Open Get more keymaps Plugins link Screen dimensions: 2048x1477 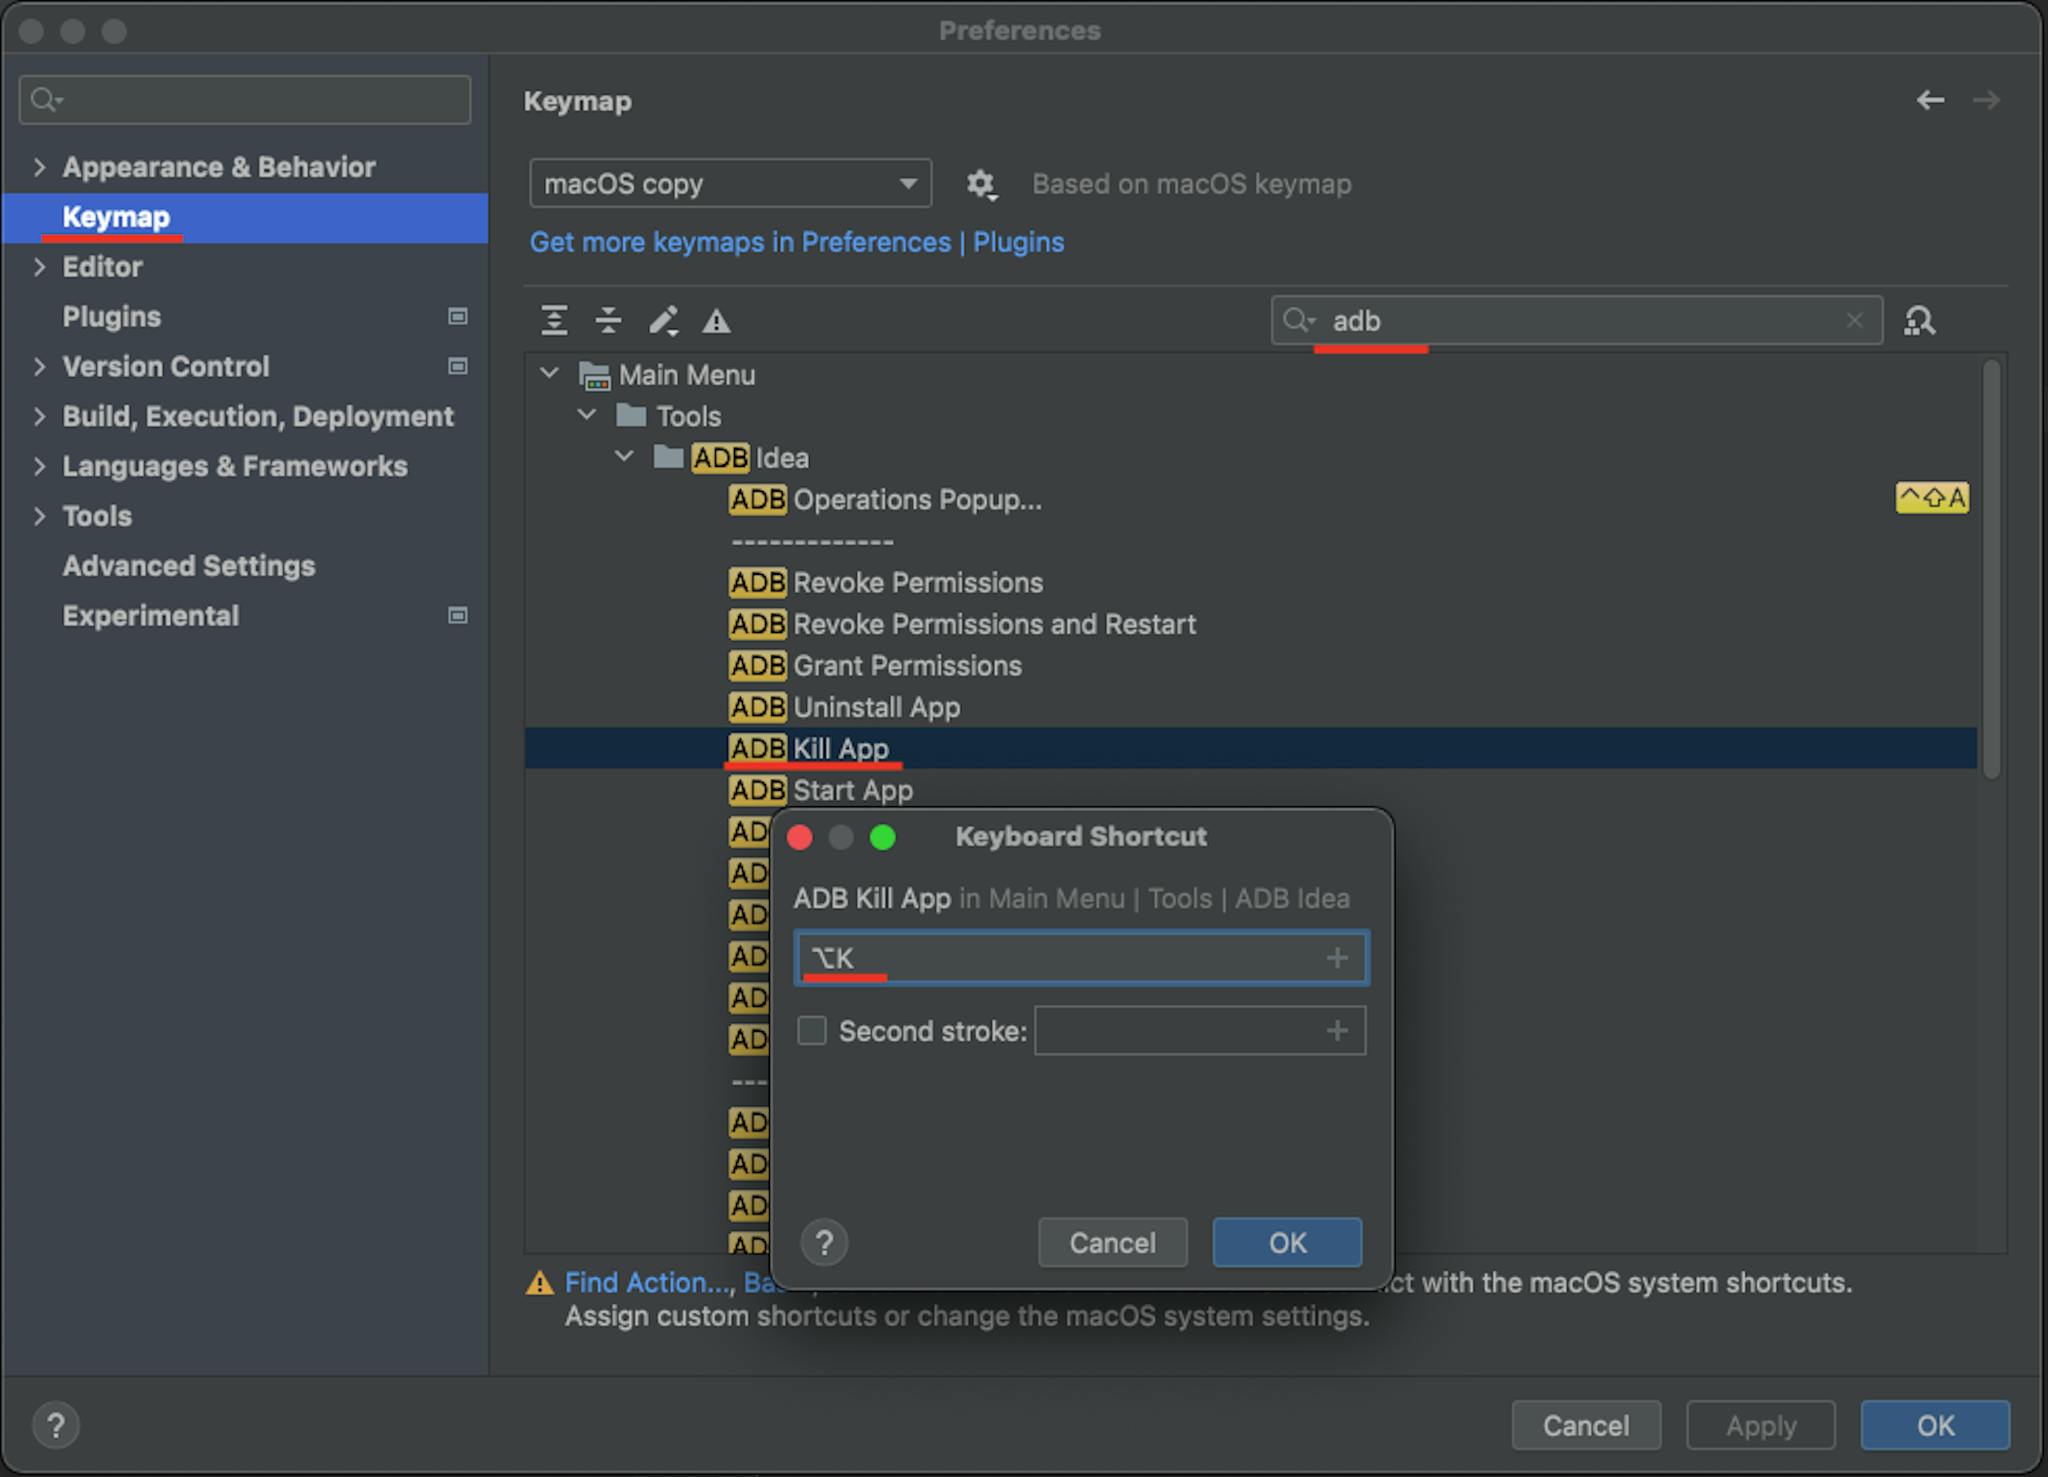(796, 242)
